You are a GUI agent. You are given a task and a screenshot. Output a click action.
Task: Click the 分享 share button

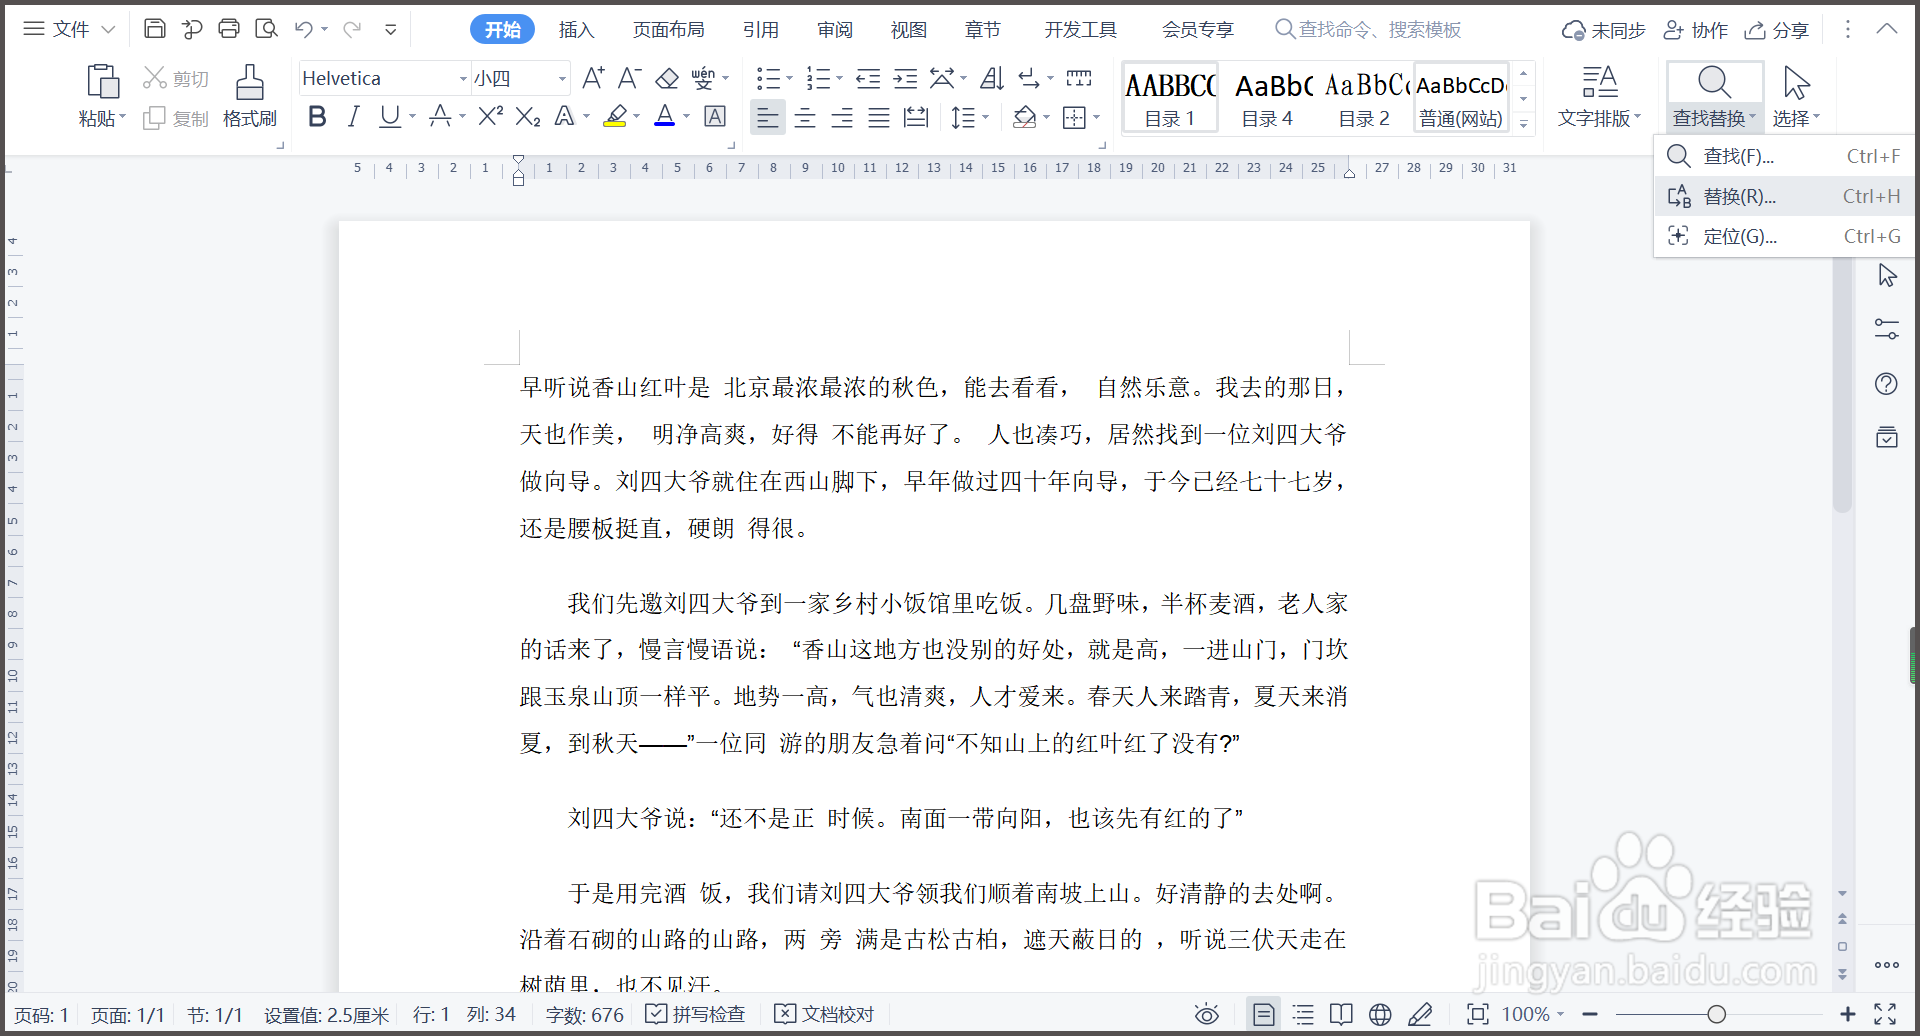pyautogui.click(x=1777, y=29)
